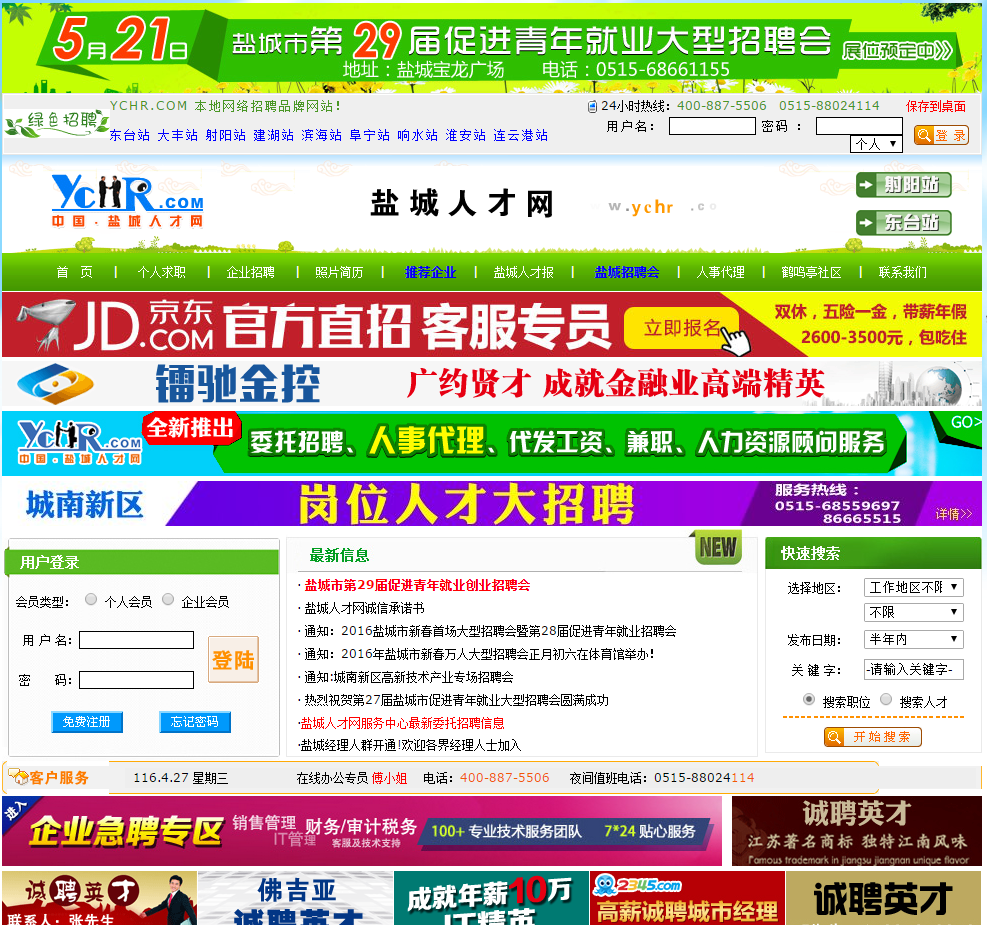Open the 企业急聘专区 banner
Image resolution: width=987 pixels, height=925 pixels.
point(362,831)
